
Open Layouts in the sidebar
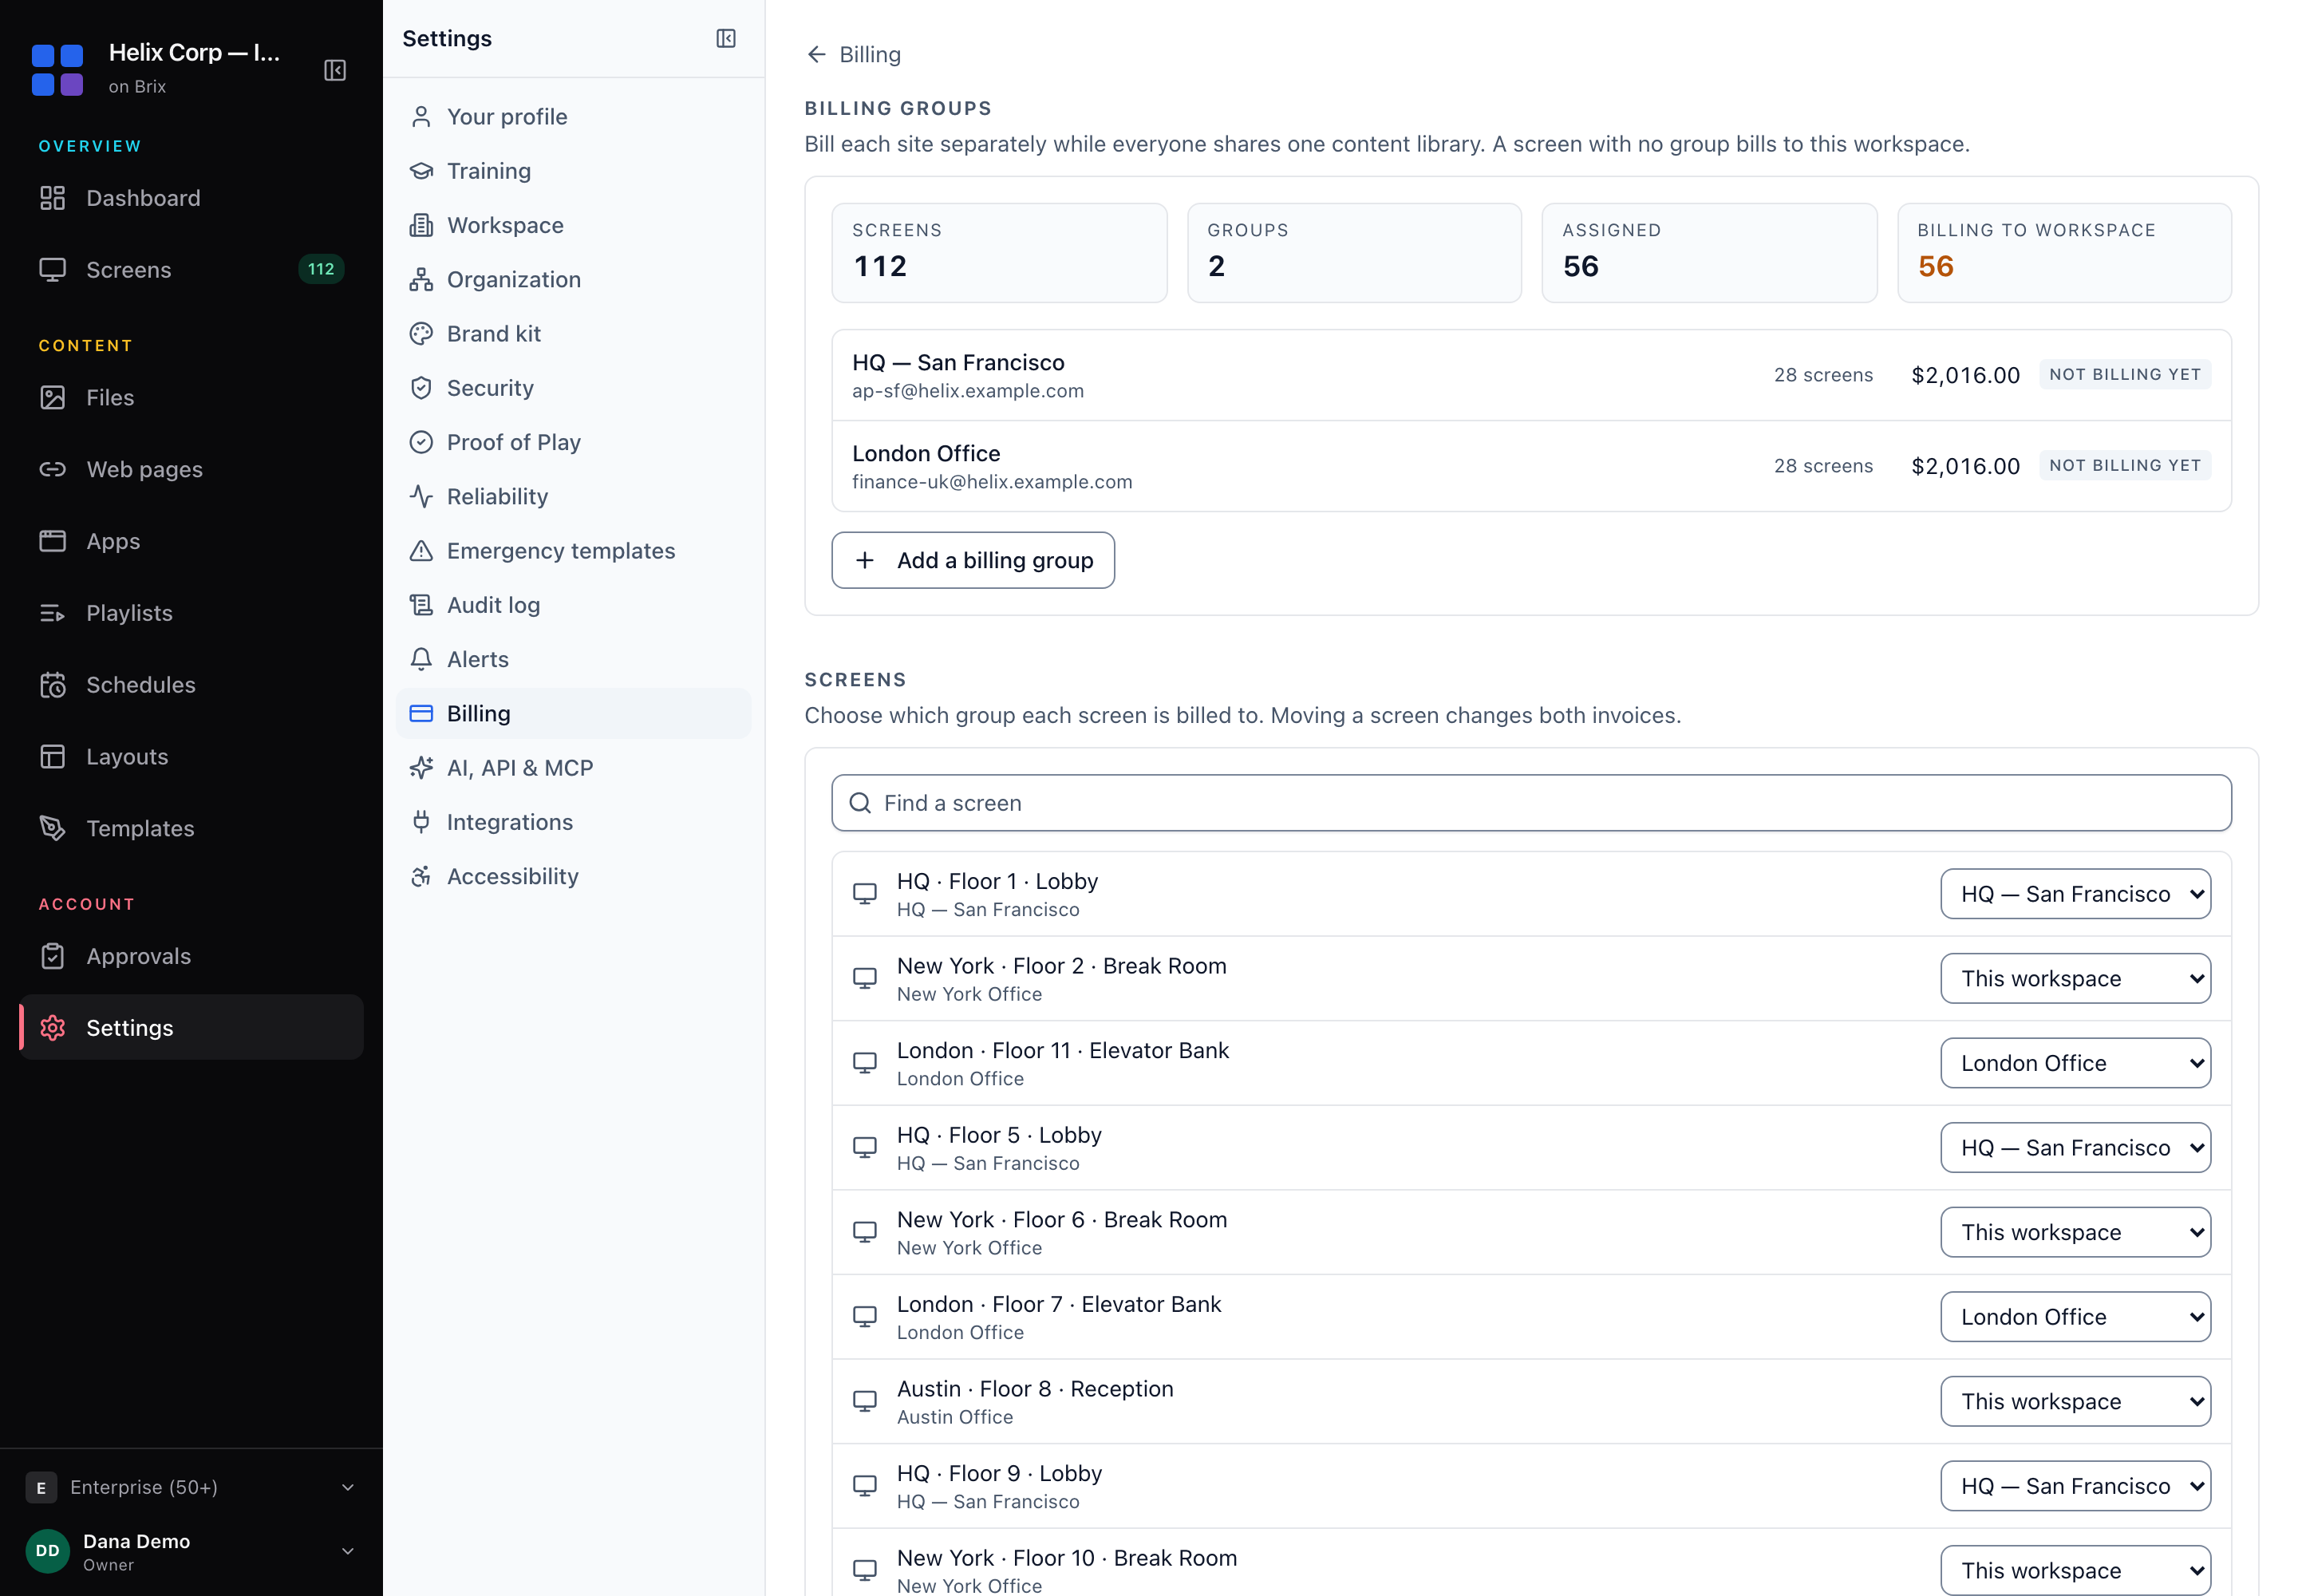click(191, 757)
